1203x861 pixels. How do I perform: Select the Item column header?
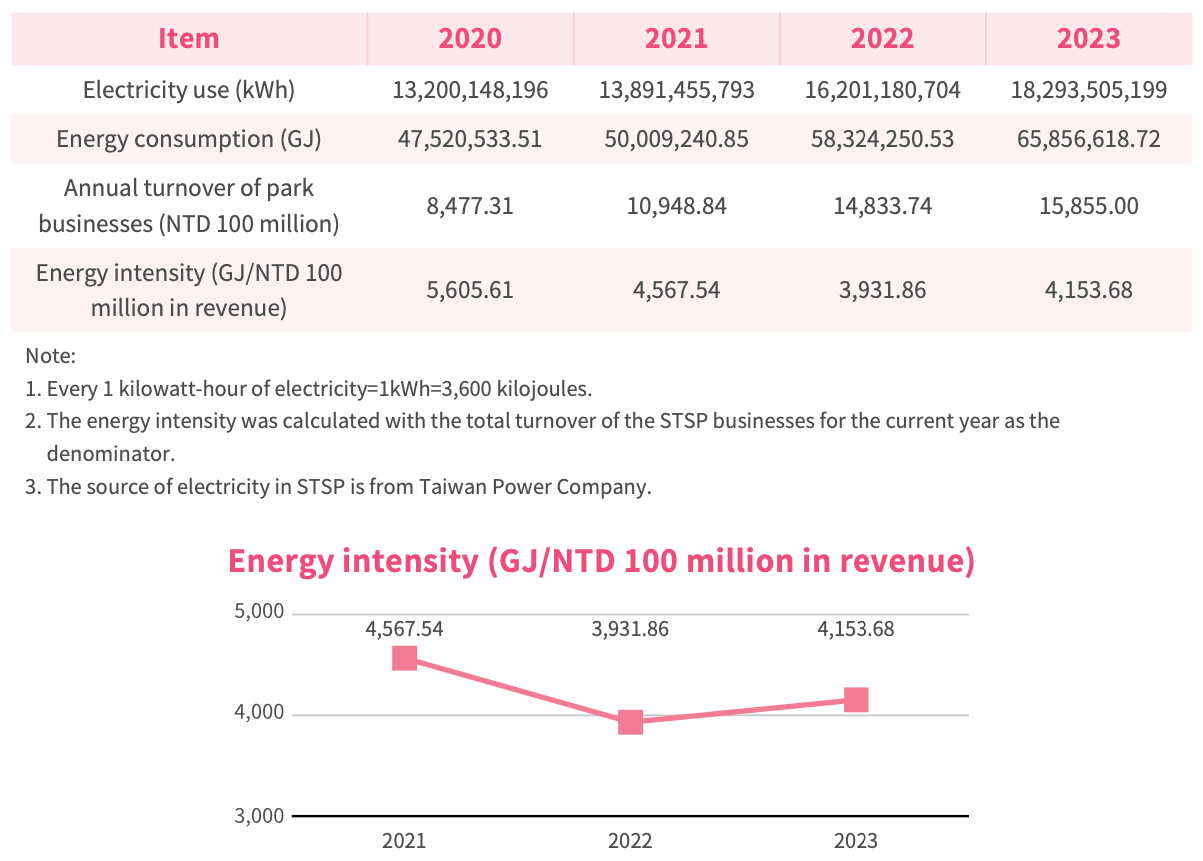point(189,39)
